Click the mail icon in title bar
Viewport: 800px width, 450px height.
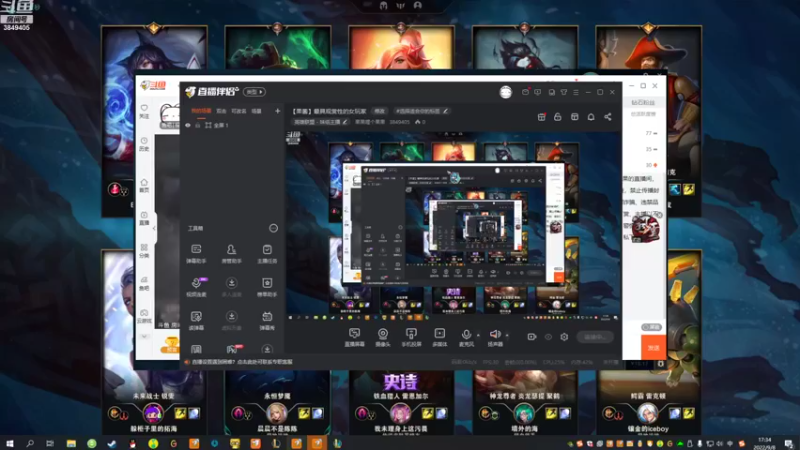(526, 92)
